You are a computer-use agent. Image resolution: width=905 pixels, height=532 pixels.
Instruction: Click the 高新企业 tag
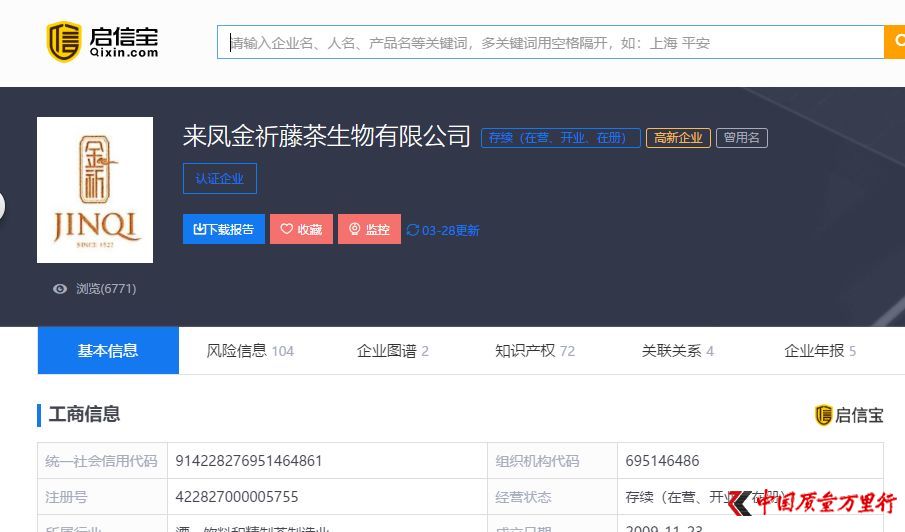pyautogui.click(x=678, y=138)
